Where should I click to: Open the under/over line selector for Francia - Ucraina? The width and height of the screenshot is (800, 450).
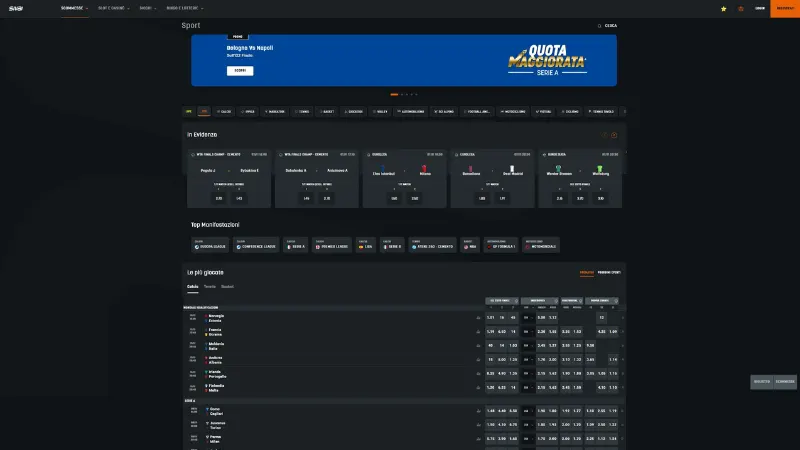point(528,332)
